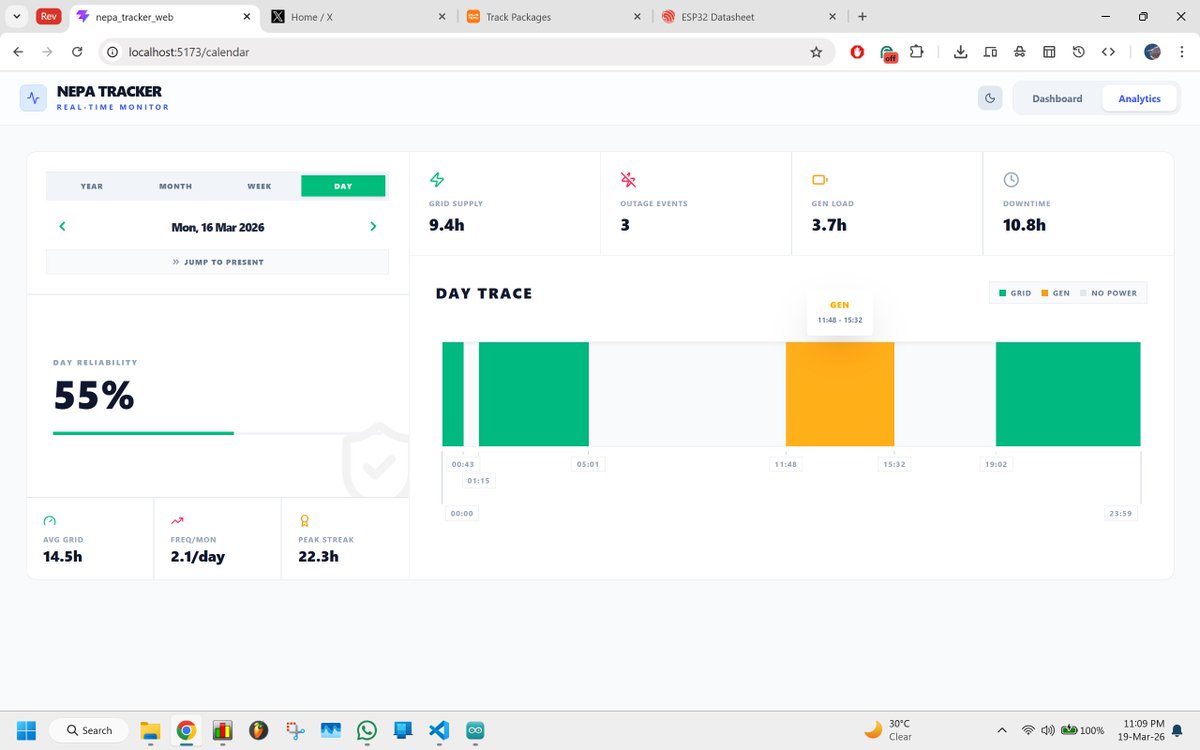Screen dimensions: 1200x750
Task: Open the weather widget showing 30°C Clear
Action: pyautogui.click(x=889, y=730)
